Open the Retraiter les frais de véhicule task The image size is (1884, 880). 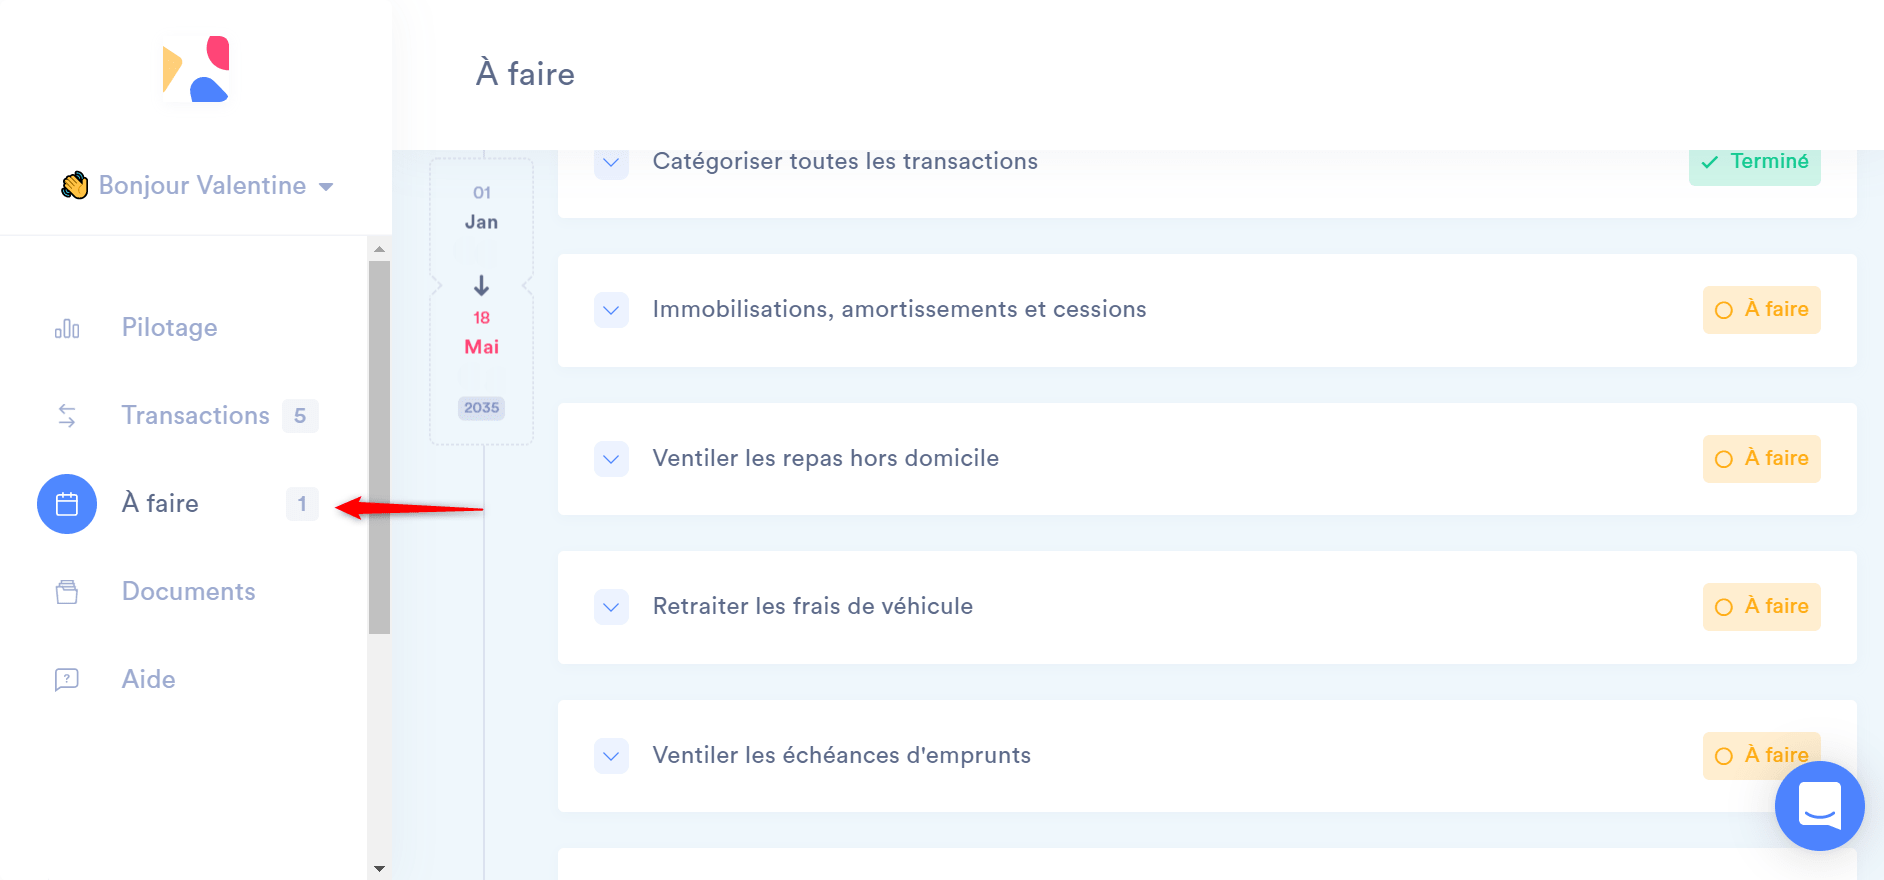click(812, 607)
